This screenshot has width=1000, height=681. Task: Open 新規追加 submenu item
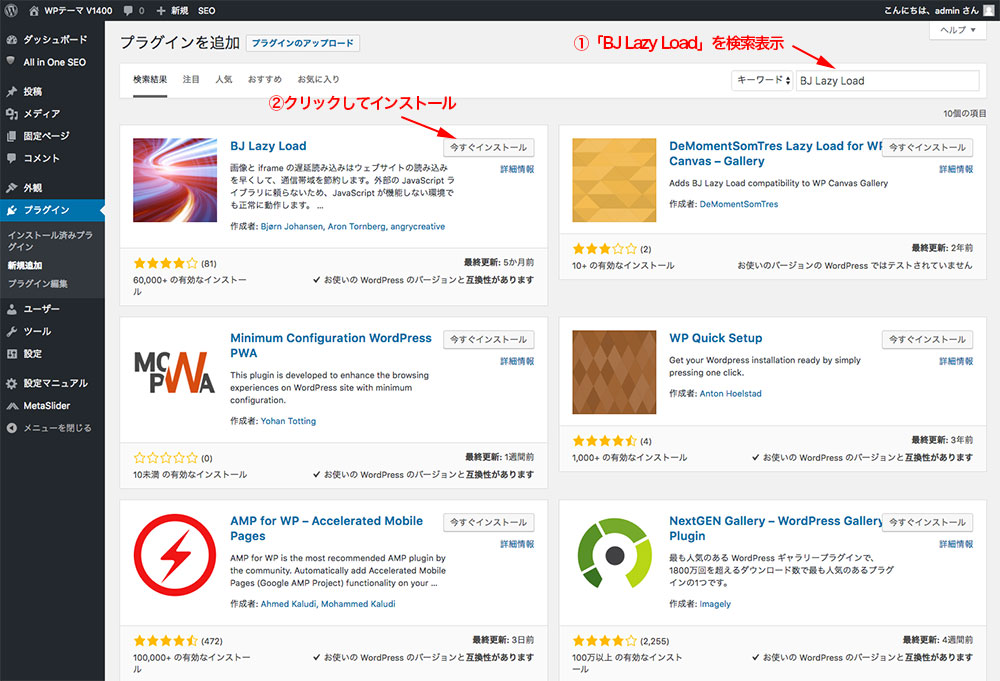pyautogui.click(x=25, y=265)
